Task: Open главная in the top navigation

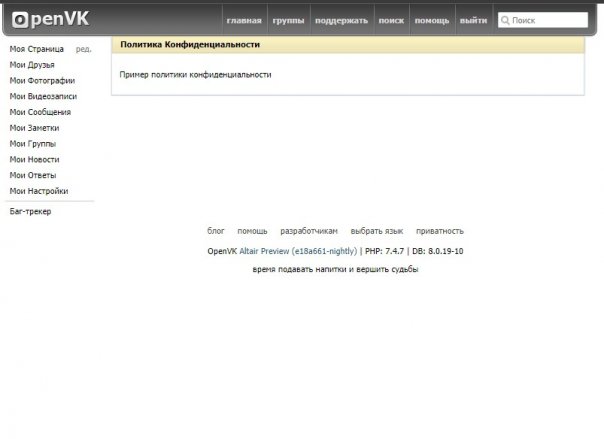Action: pyautogui.click(x=244, y=20)
